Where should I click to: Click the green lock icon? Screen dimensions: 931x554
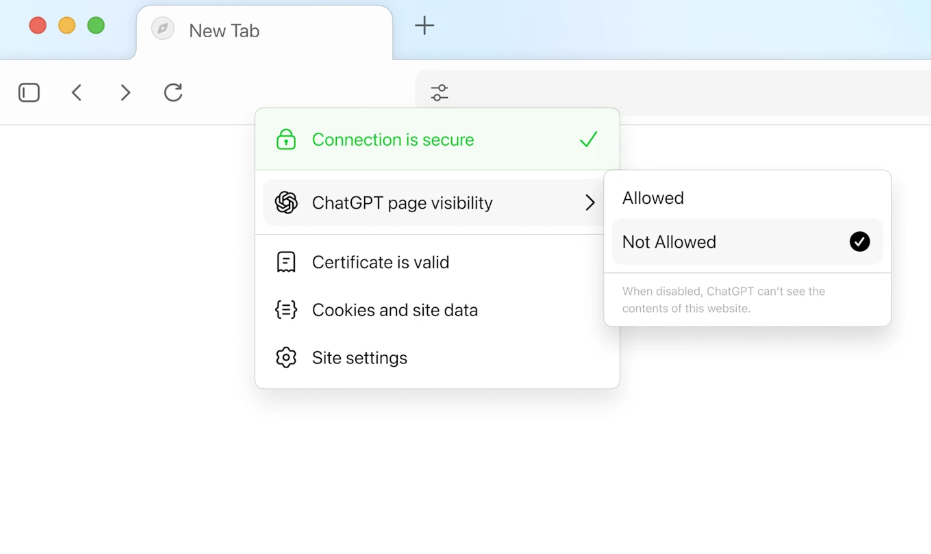(286, 140)
